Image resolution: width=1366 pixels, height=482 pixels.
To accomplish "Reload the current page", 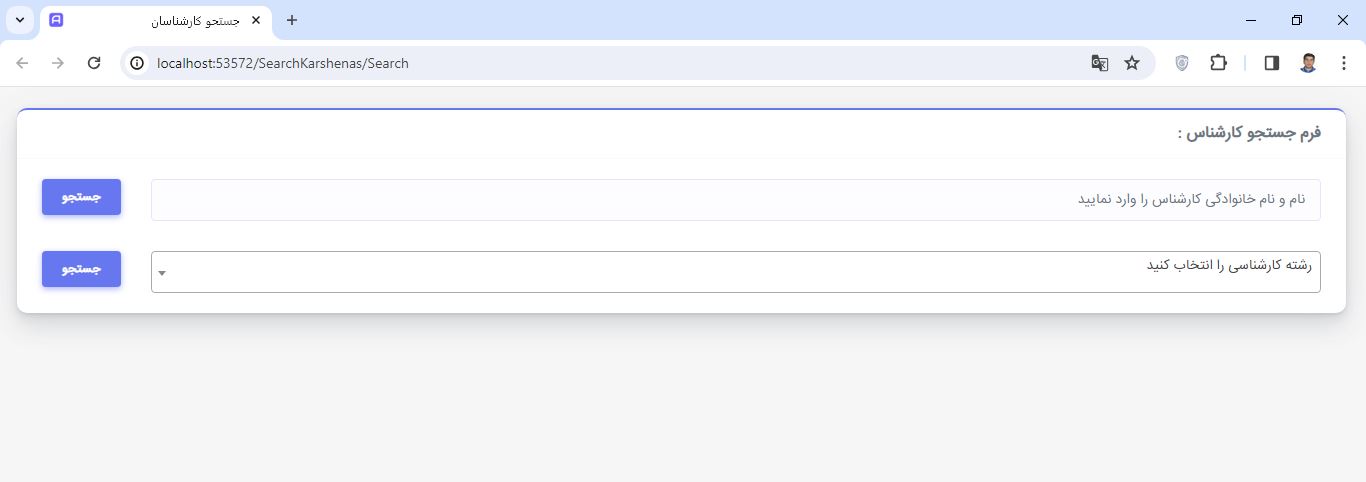I will (94, 63).
